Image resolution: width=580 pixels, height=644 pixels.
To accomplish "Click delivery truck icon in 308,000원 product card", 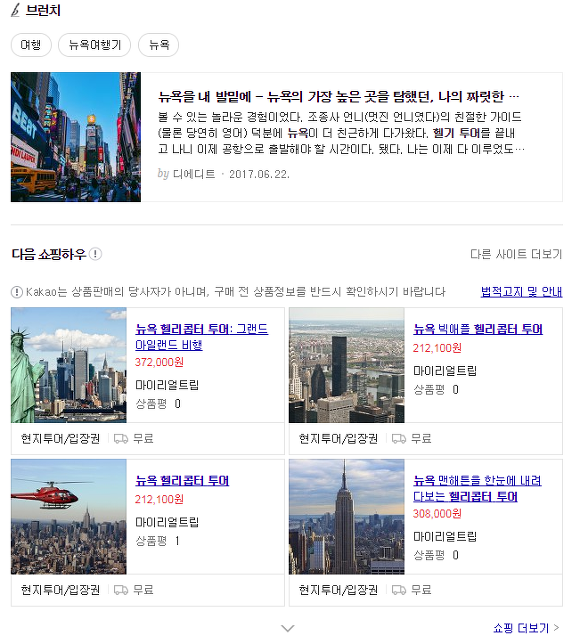I will click(x=399, y=590).
